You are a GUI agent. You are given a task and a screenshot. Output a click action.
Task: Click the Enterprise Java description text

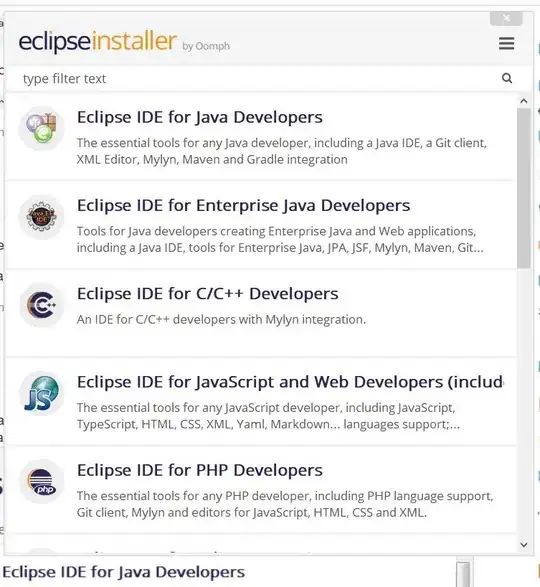pyautogui.click(x=280, y=240)
